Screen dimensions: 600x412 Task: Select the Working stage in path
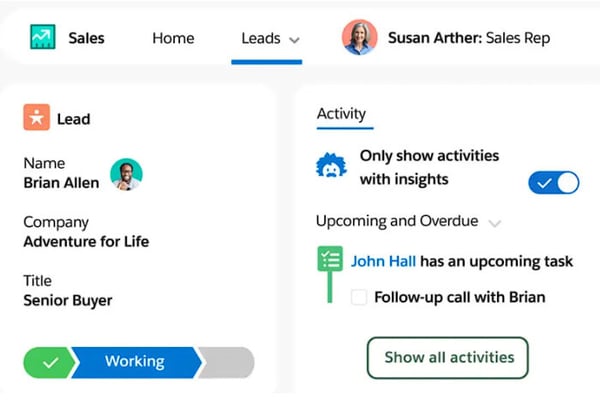point(134,361)
